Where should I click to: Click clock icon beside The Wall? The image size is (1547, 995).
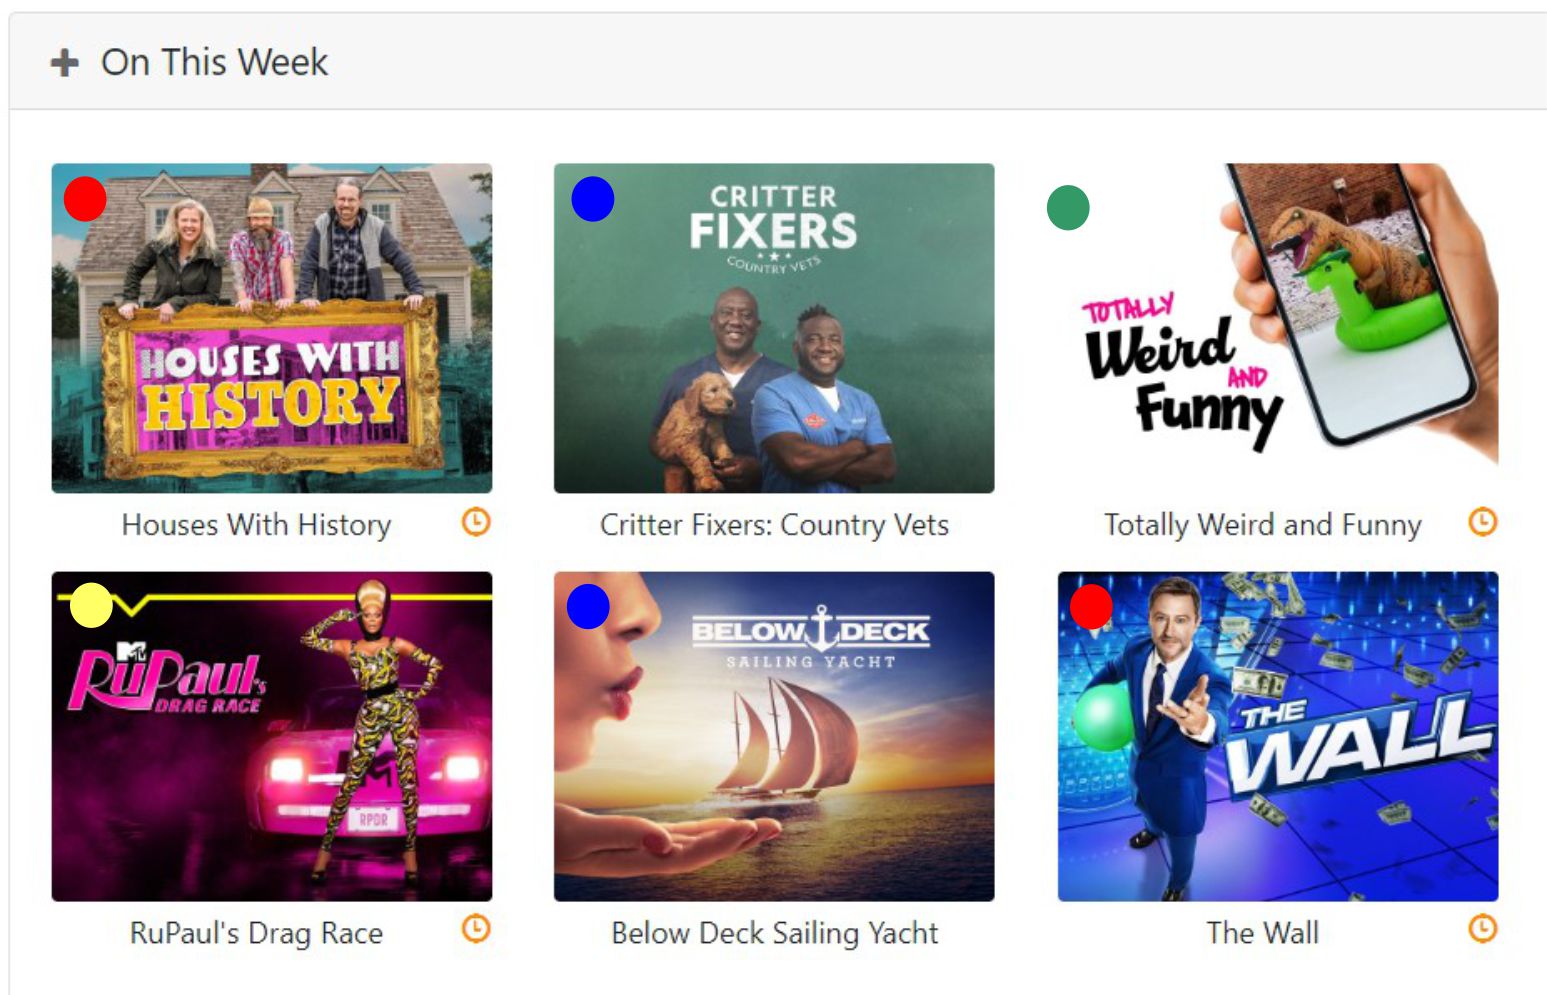click(x=1482, y=929)
